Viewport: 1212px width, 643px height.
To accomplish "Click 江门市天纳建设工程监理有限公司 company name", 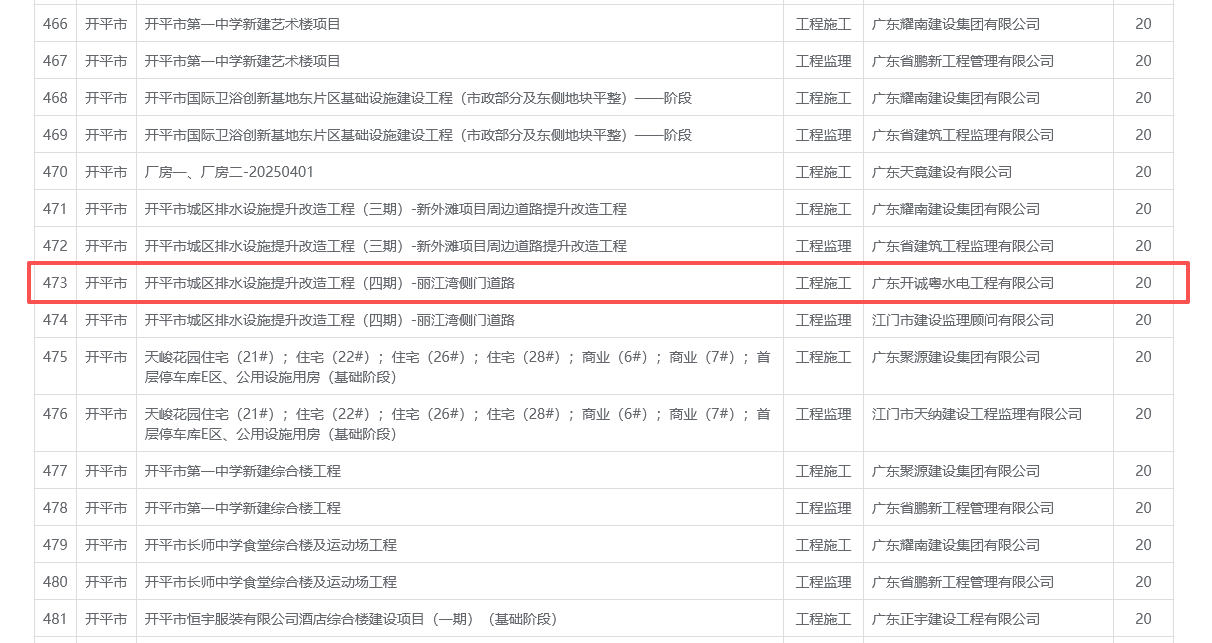I will tap(977, 414).
